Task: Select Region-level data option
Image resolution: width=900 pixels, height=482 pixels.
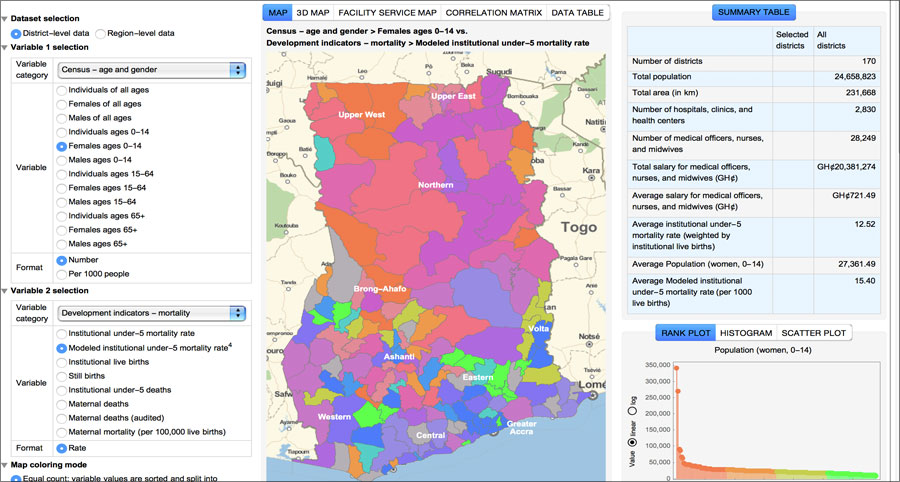Action: pos(99,33)
